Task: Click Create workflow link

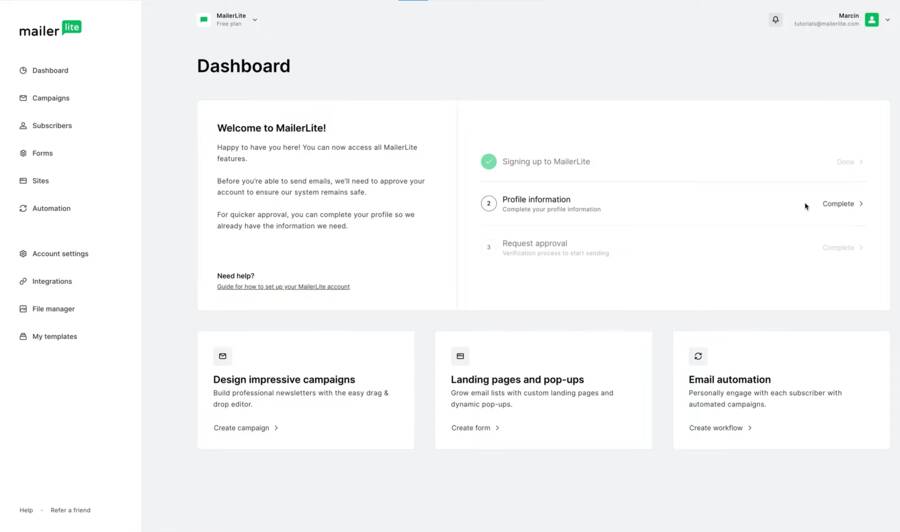Action: coord(716,428)
